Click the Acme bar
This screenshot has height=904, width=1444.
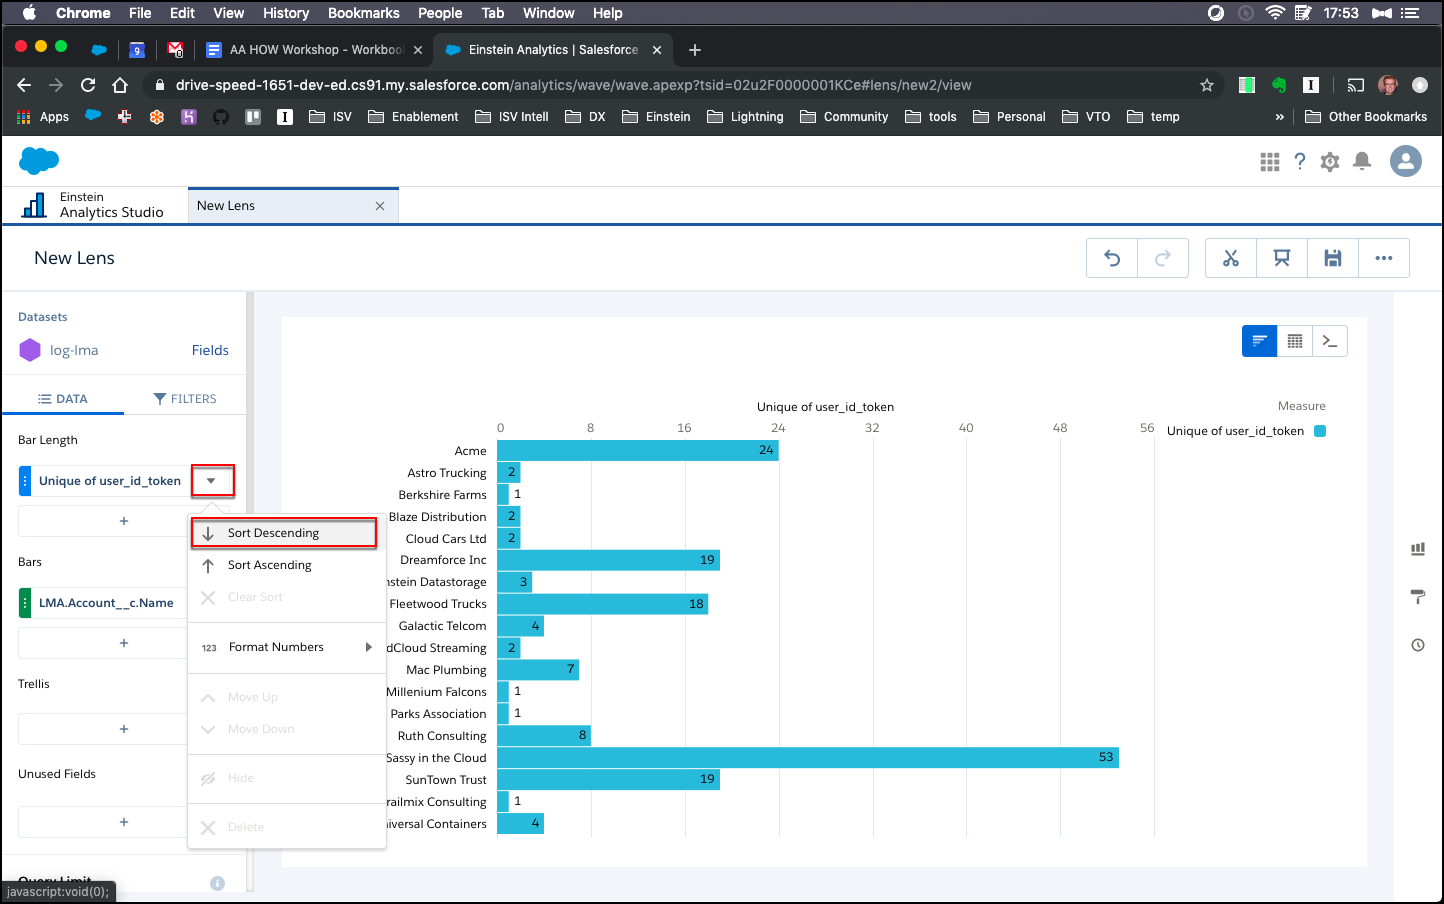637,450
